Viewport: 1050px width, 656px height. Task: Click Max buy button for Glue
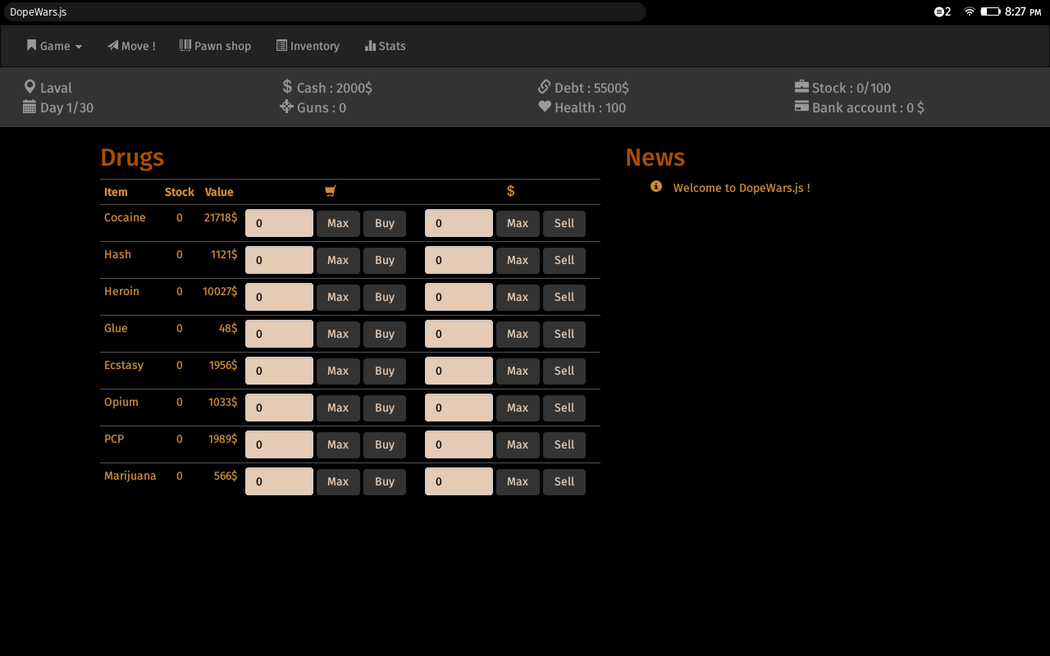point(338,334)
